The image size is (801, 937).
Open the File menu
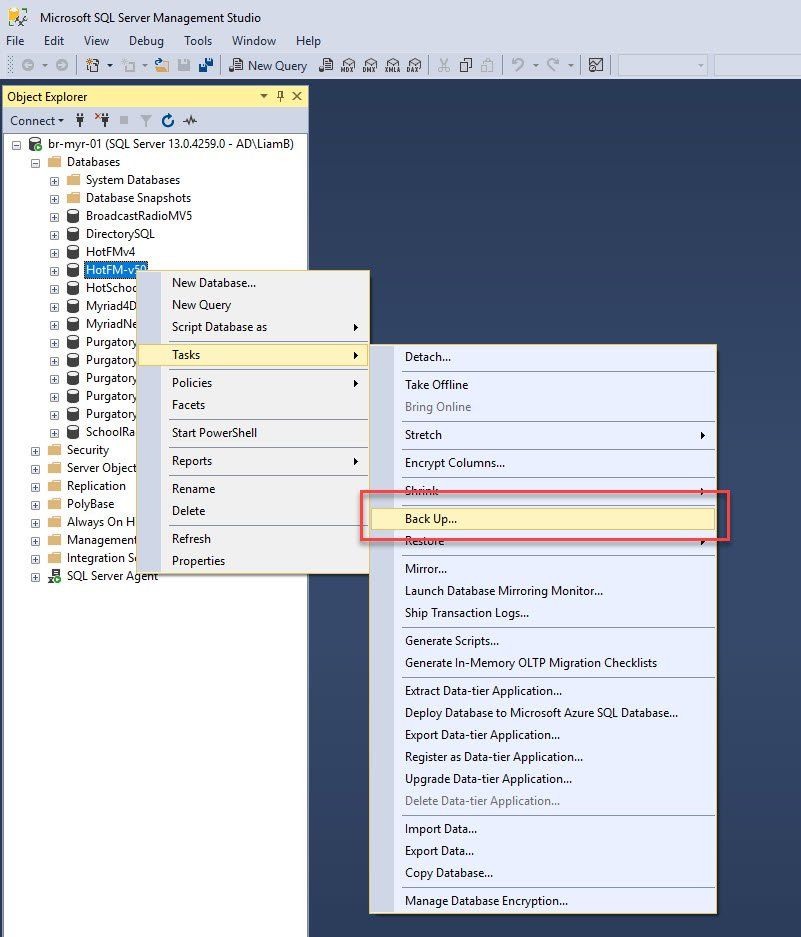point(15,41)
